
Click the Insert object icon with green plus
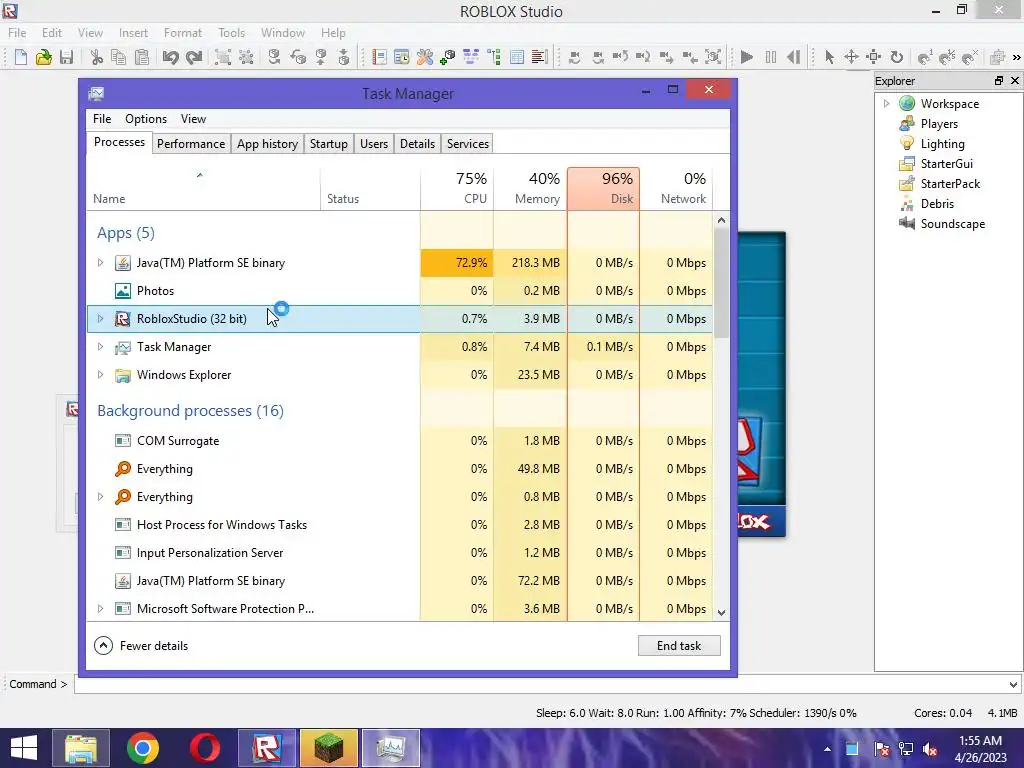[x=448, y=57]
